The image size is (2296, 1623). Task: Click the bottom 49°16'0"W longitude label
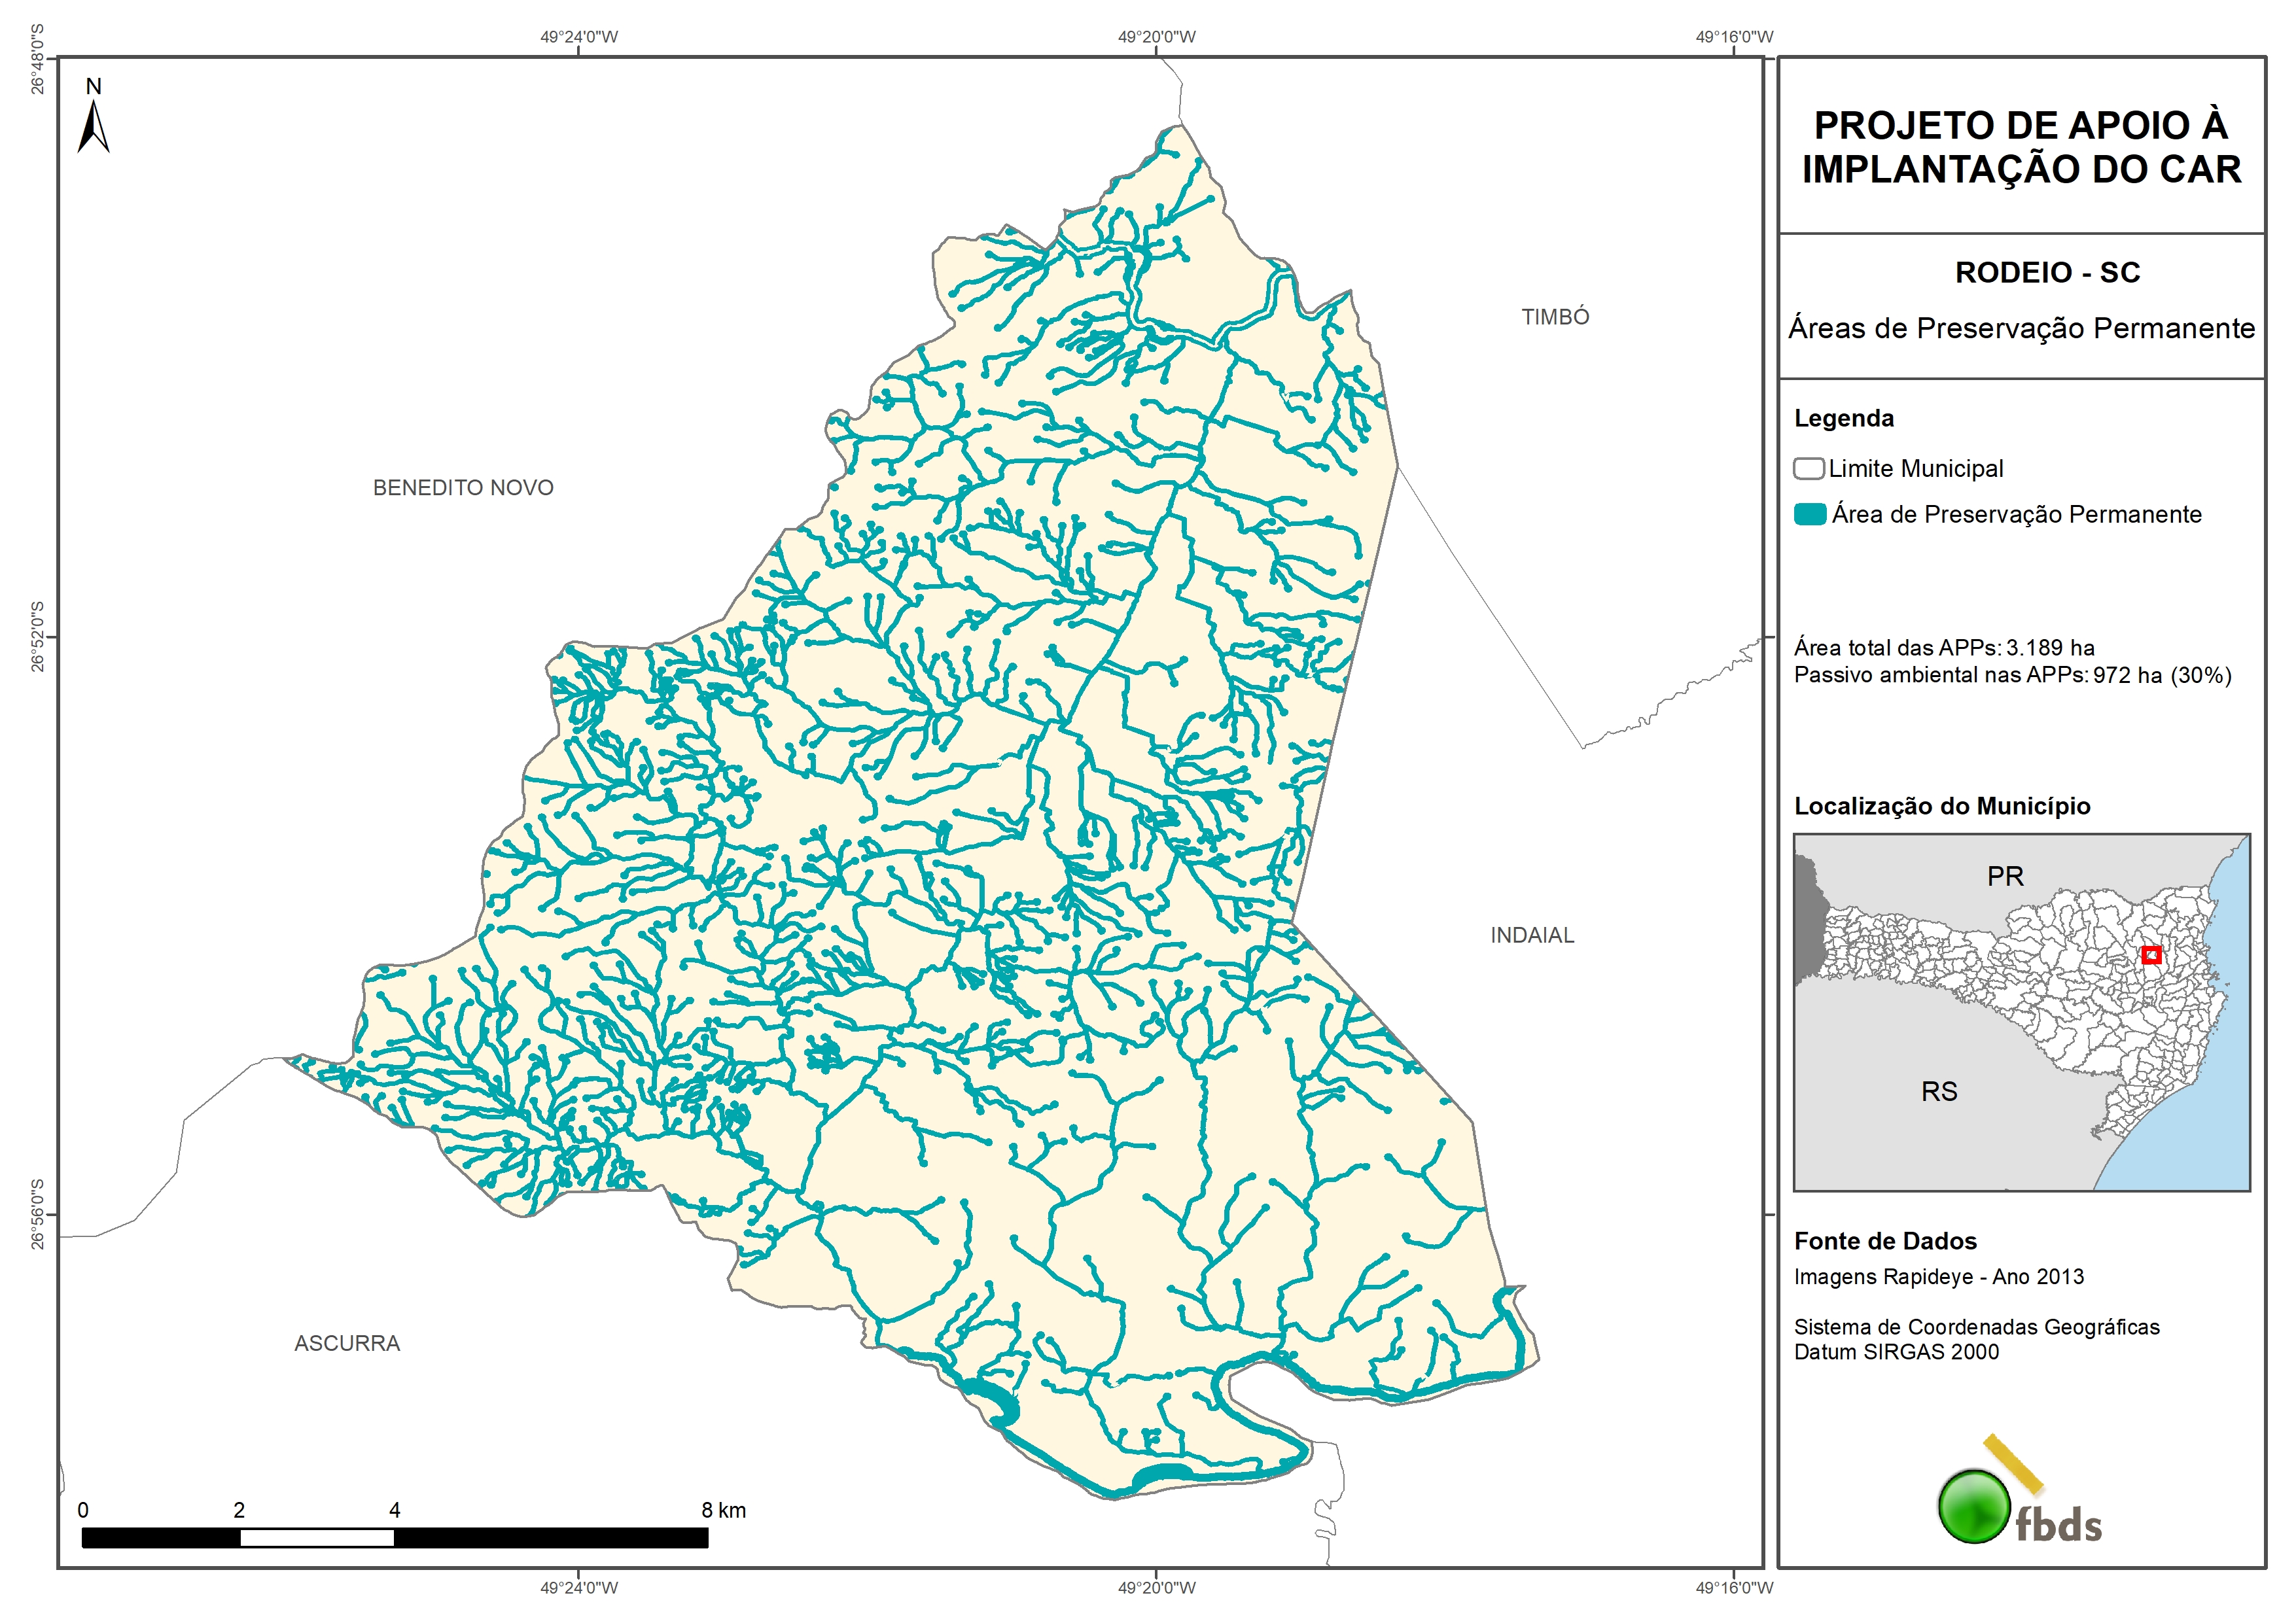pyautogui.click(x=1734, y=1588)
